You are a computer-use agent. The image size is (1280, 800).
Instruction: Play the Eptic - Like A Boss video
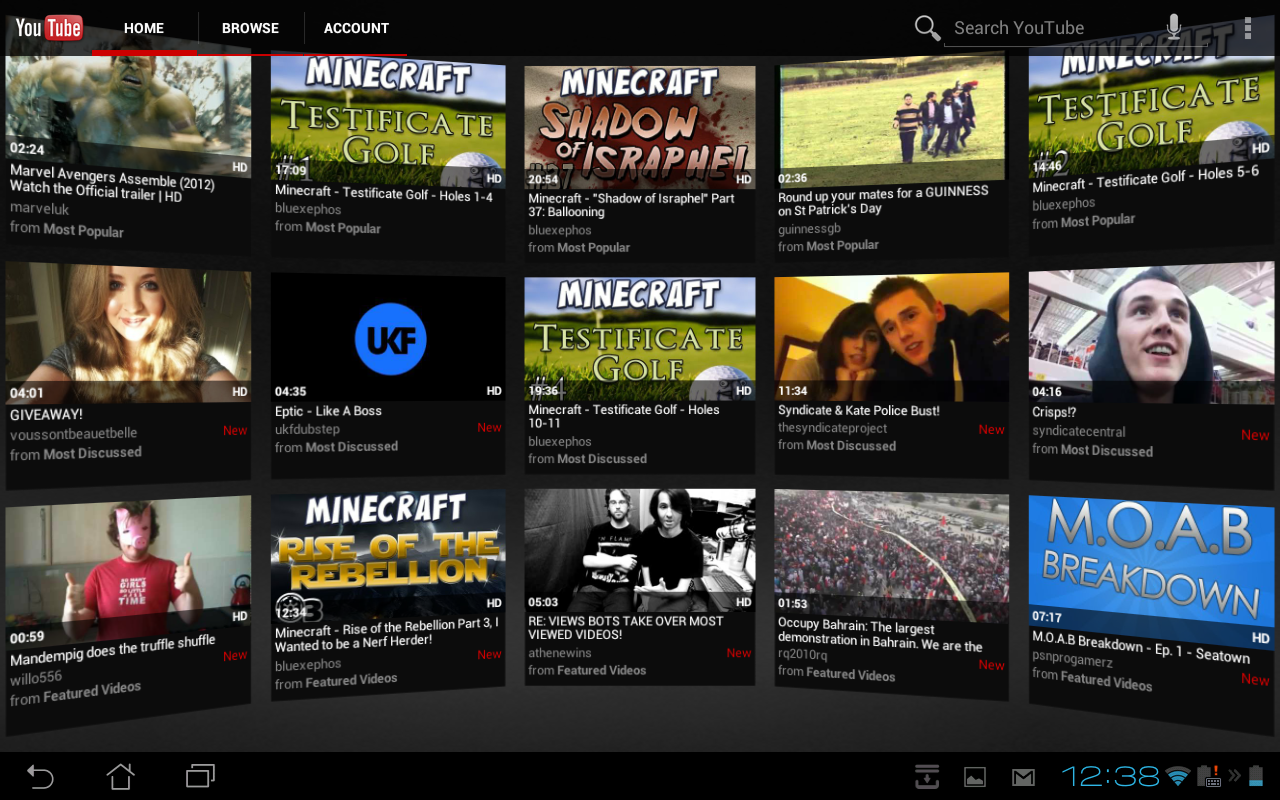(390, 340)
